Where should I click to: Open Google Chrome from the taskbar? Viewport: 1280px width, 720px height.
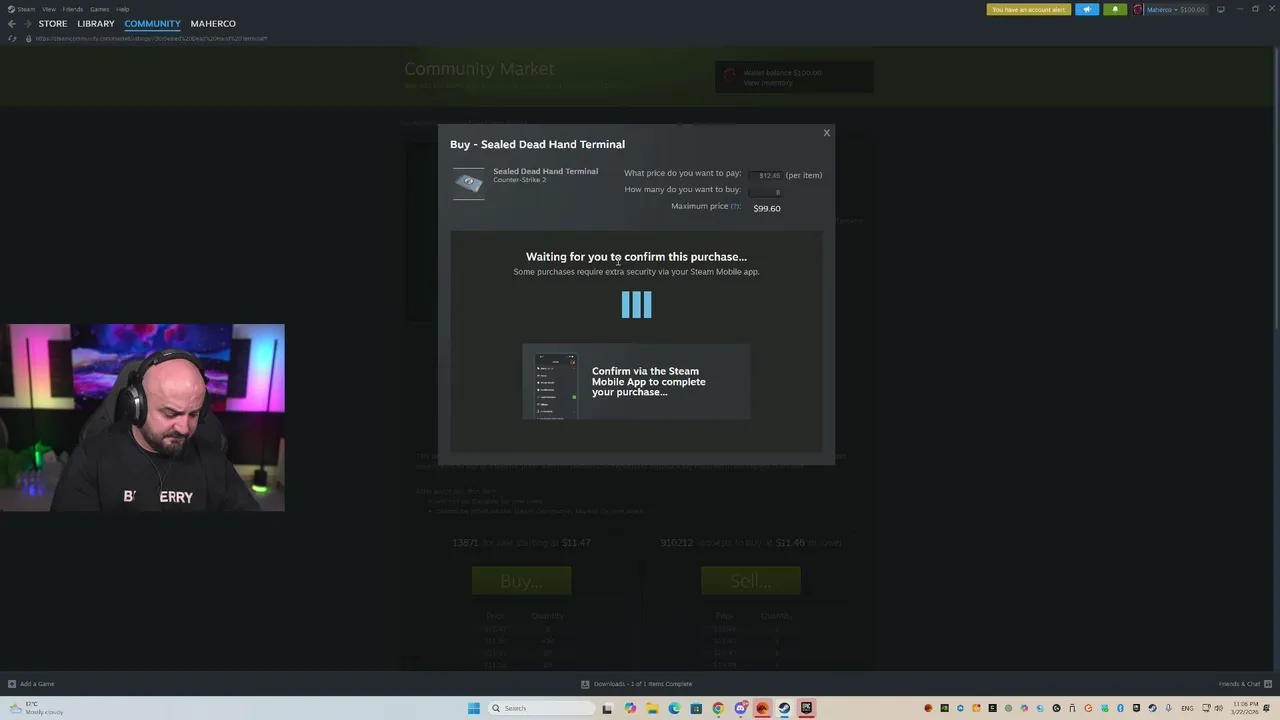click(x=718, y=708)
